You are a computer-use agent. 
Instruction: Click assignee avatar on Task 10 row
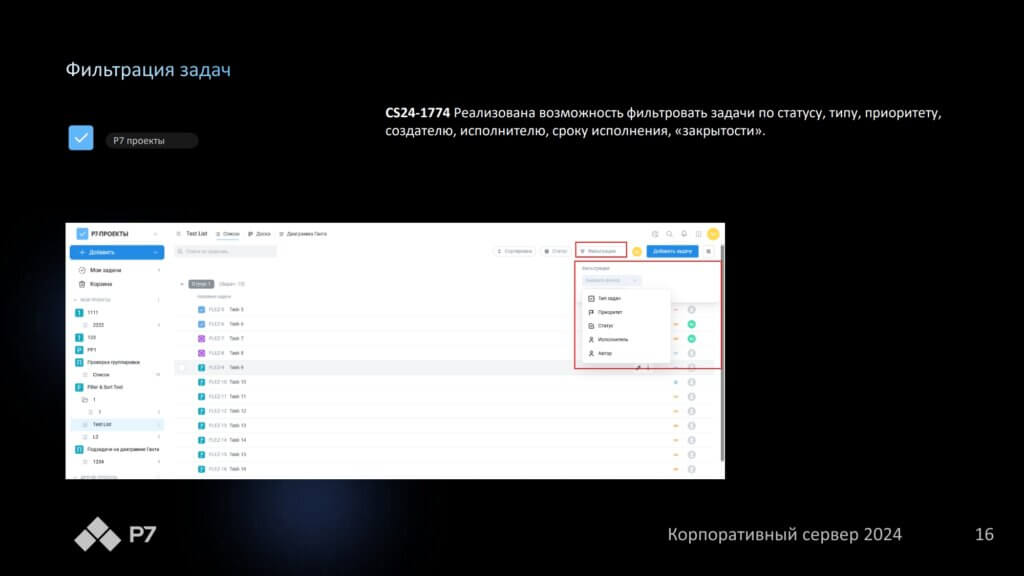pos(691,382)
